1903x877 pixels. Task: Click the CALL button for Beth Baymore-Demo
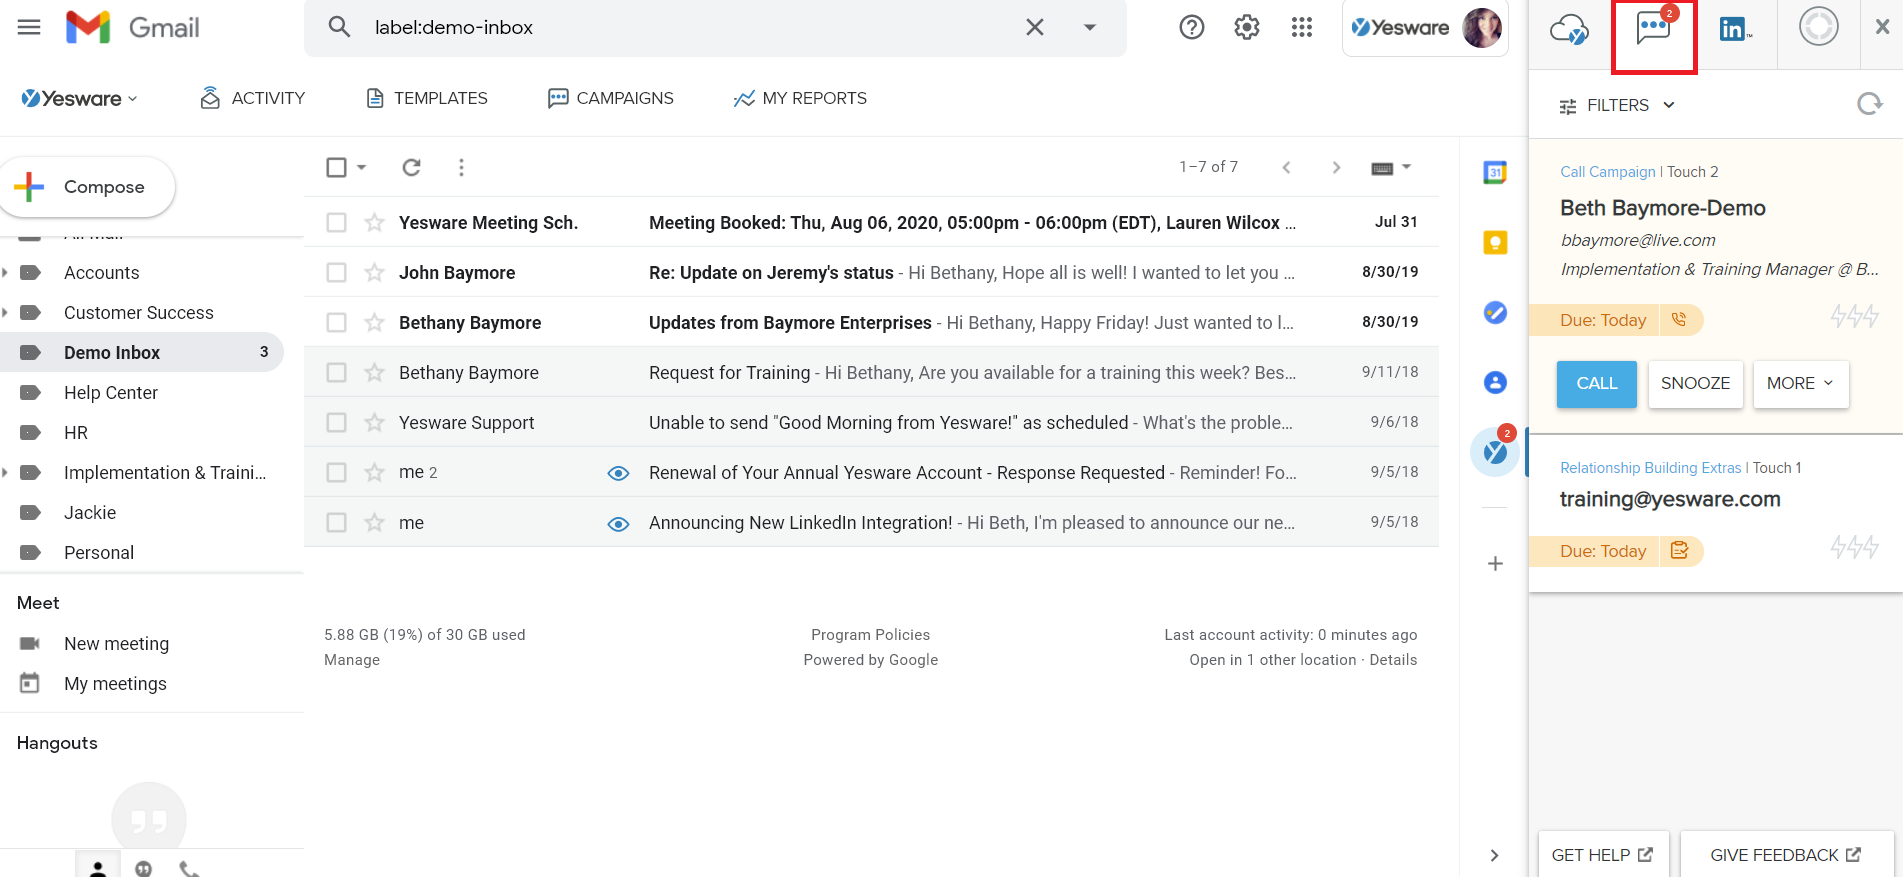point(1596,384)
